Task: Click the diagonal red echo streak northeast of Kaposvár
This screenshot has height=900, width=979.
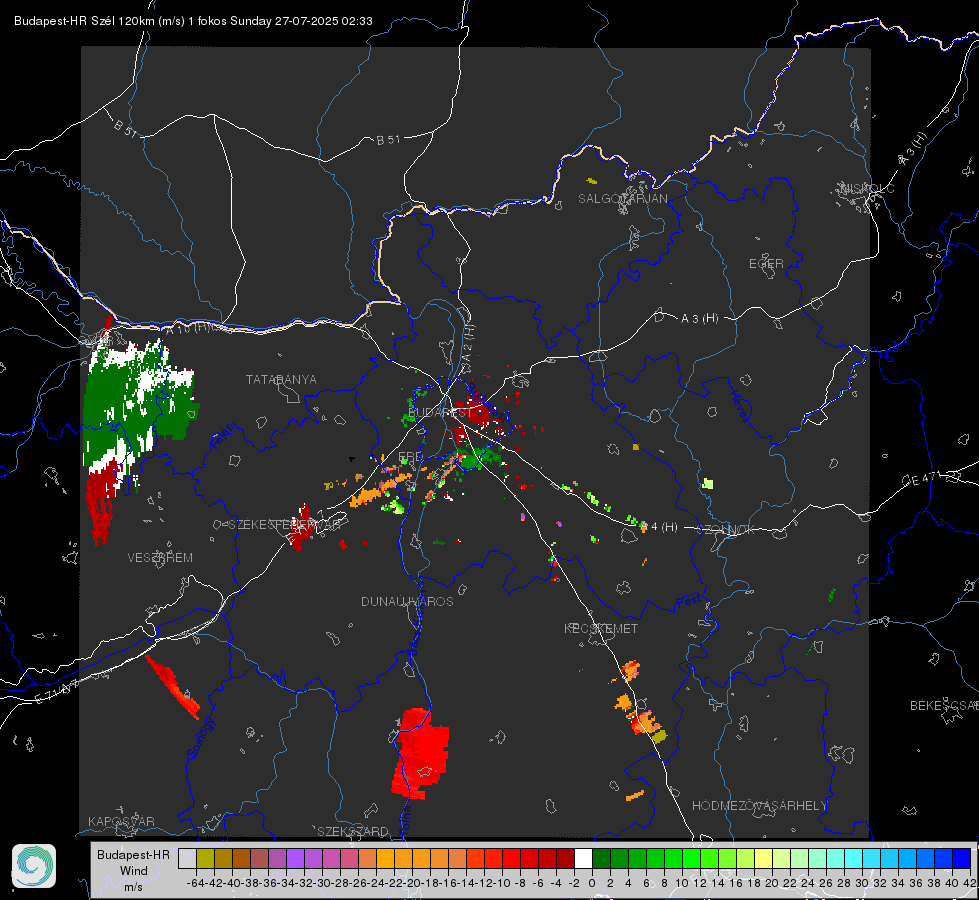Action: click(x=172, y=686)
